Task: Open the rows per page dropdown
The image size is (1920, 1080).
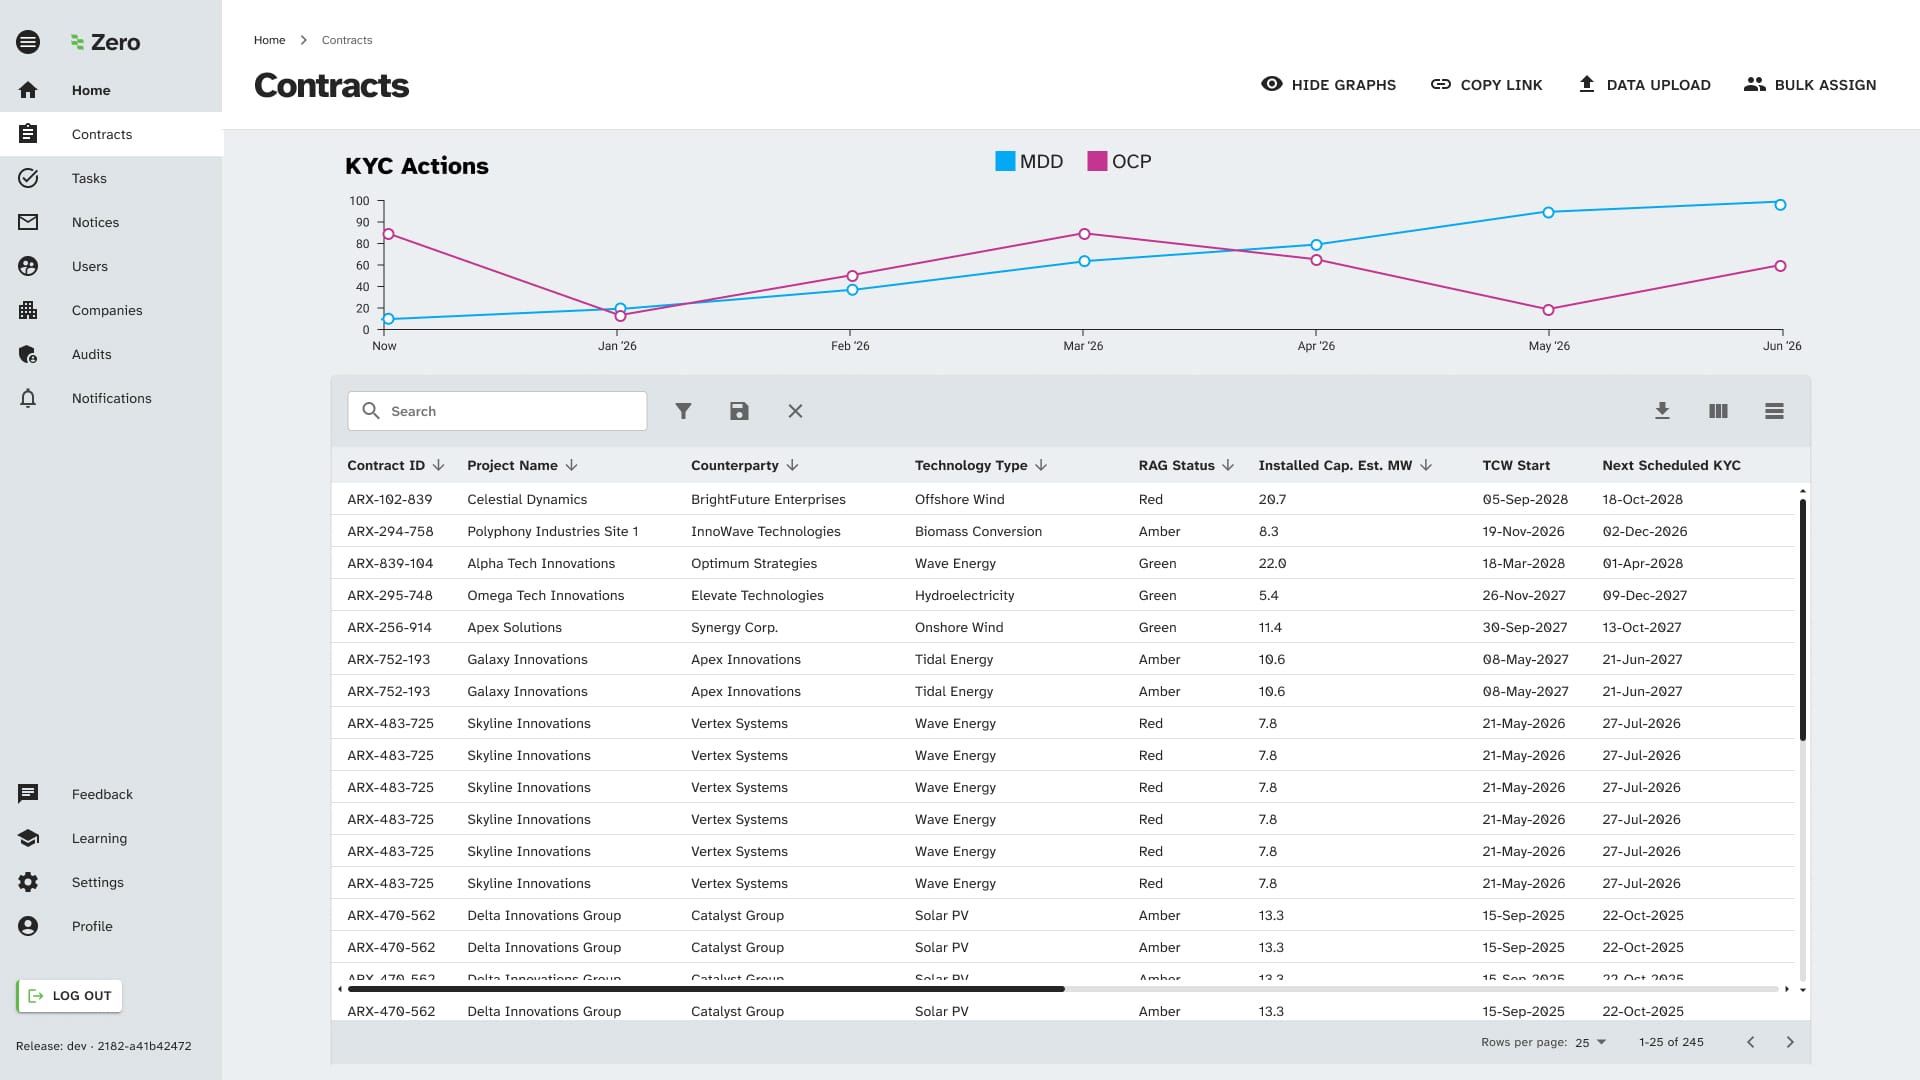Action: pyautogui.click(x=1590, y=1042)
